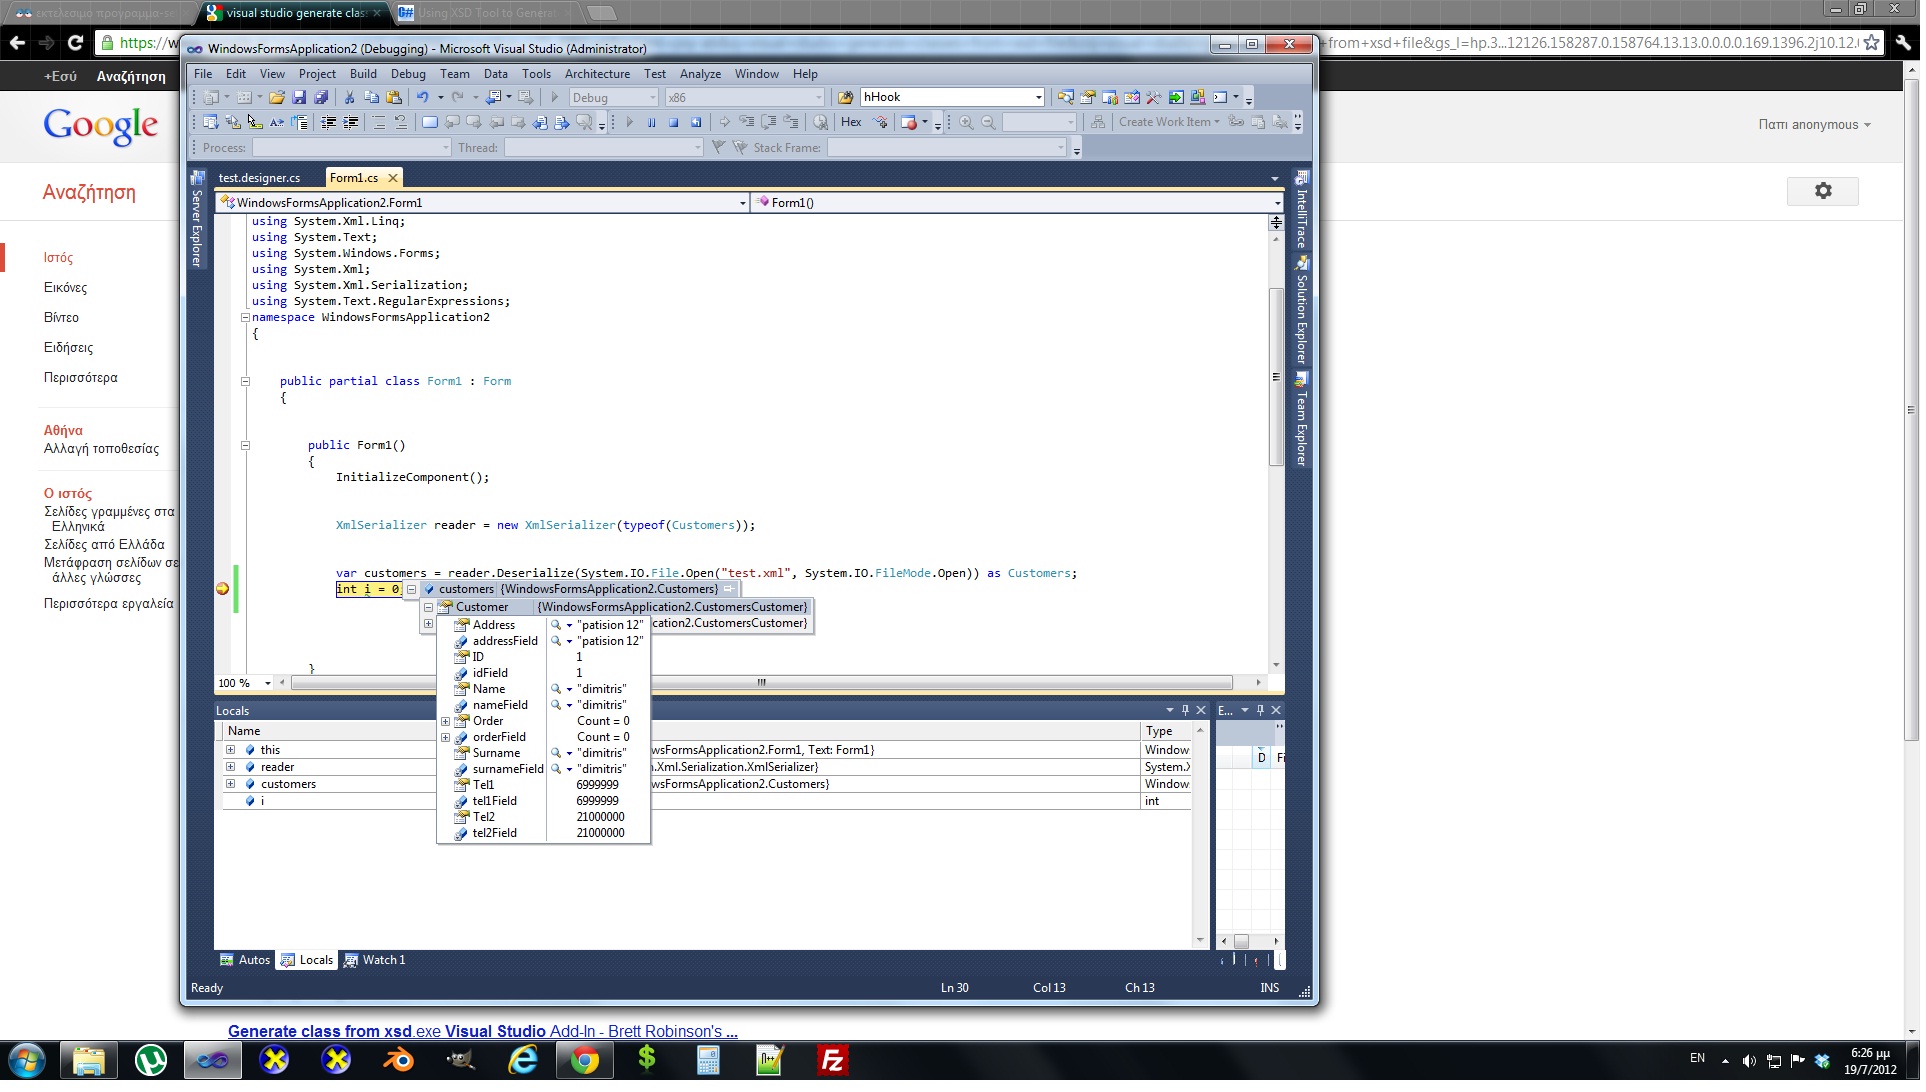Click the Increase Indent icon
1926x1092 pixels.
pyautogui.click(x=350, y=122)
